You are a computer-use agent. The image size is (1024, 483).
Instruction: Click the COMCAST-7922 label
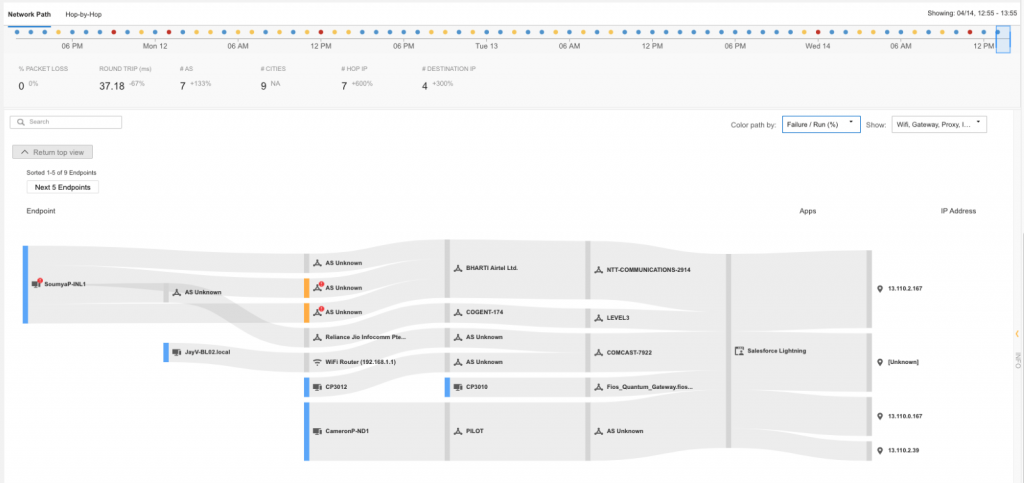point(630,352)
